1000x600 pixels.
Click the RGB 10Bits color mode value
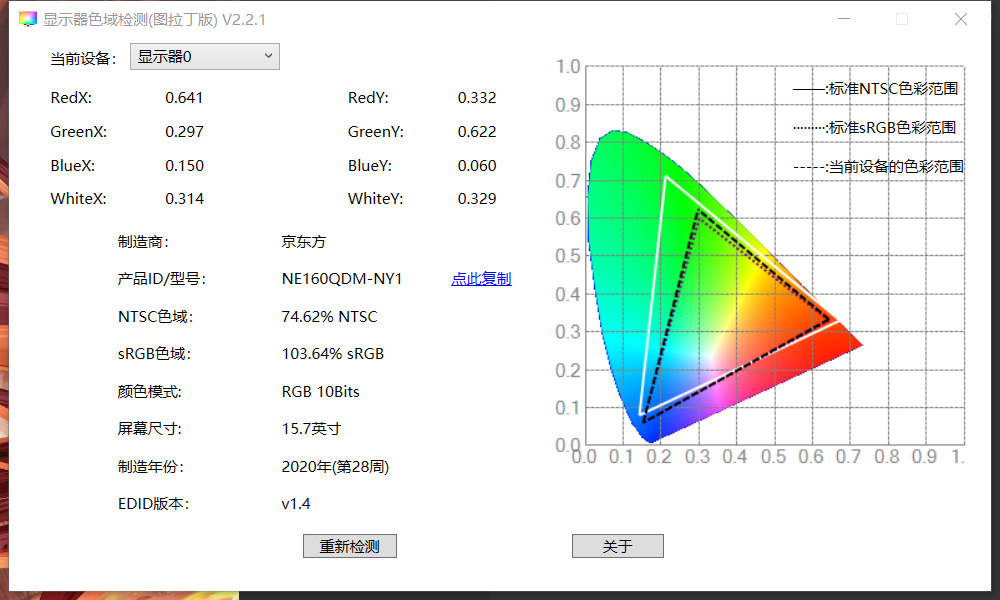click(x=320, y=391)
